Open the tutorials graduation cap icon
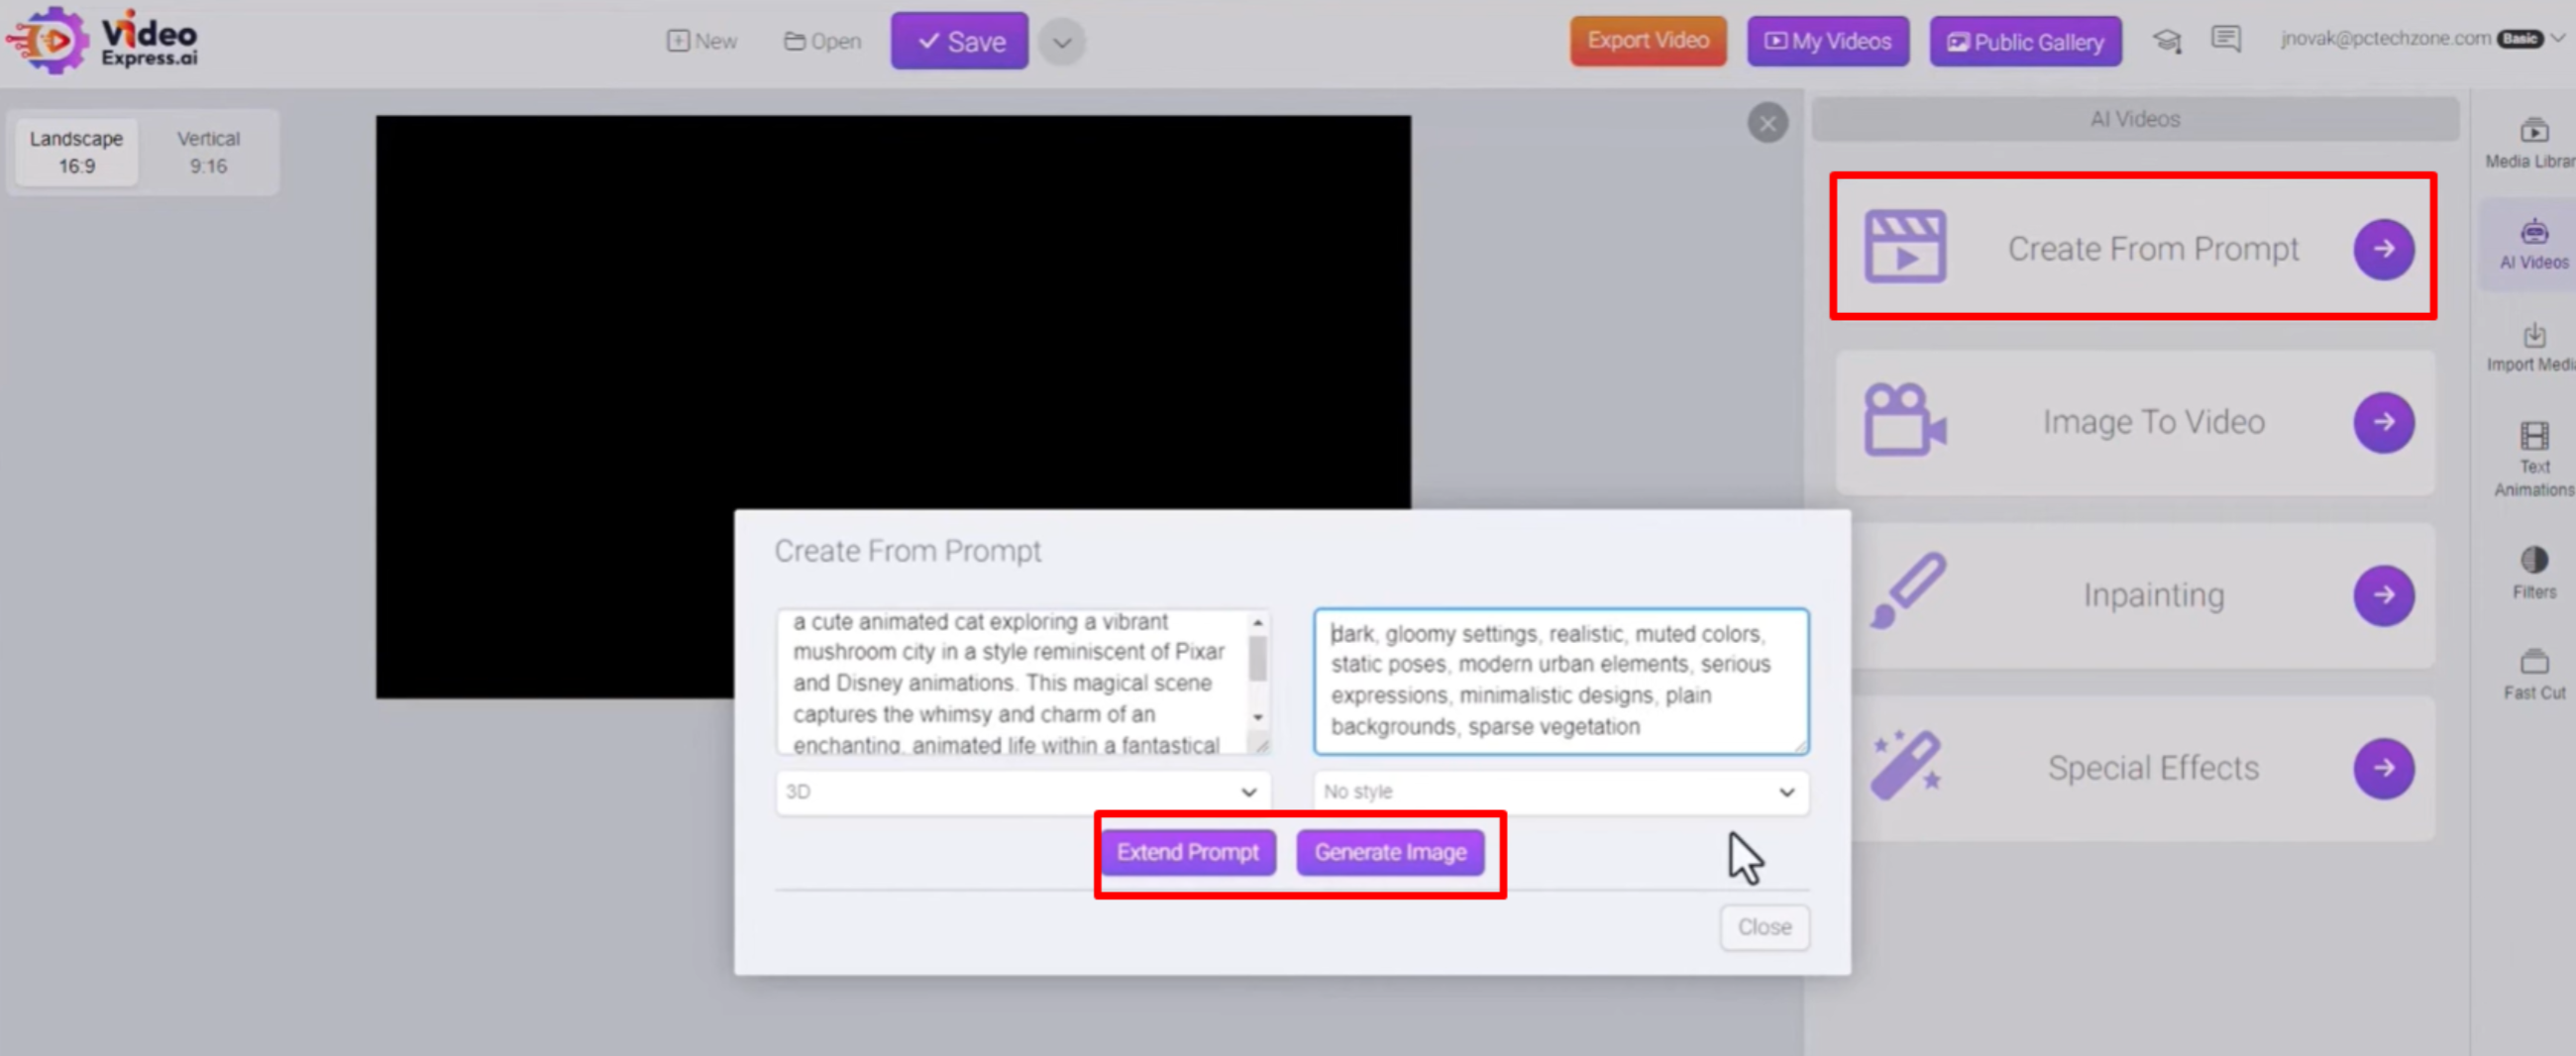This screenshot has width=2576, height=1056. [x=2167, y=40]
